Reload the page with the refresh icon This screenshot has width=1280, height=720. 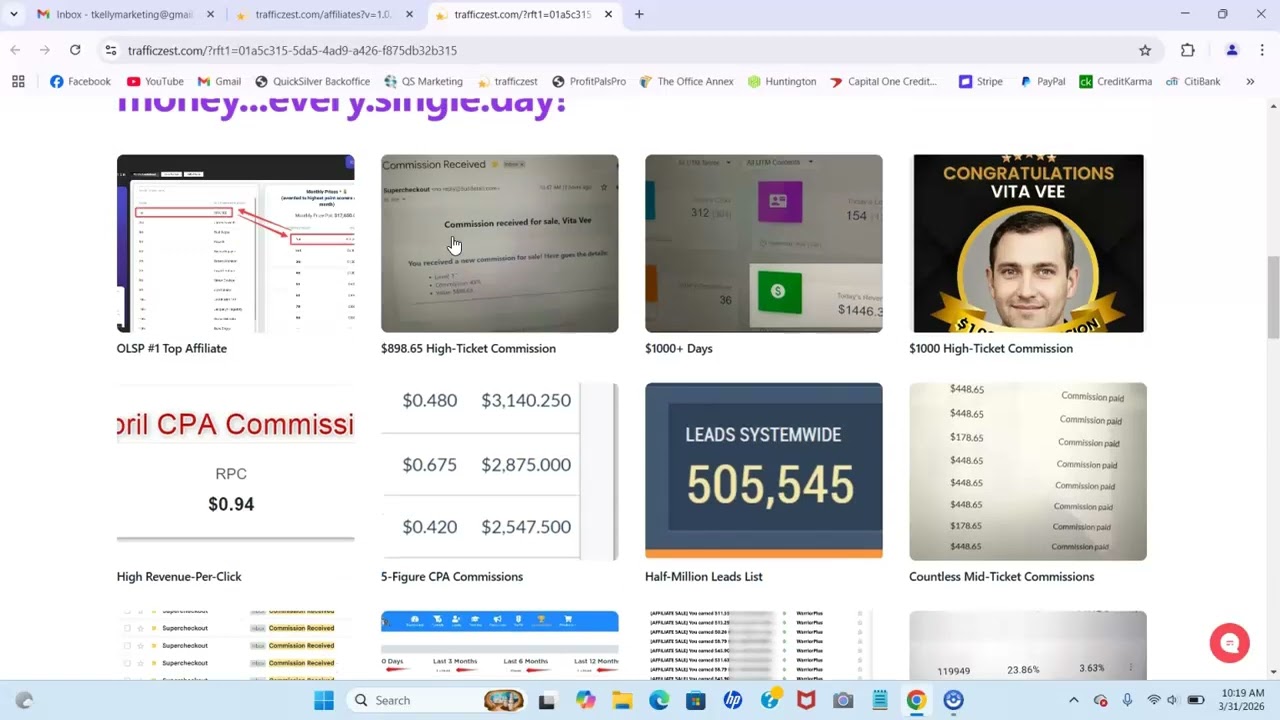pos(75,50)
